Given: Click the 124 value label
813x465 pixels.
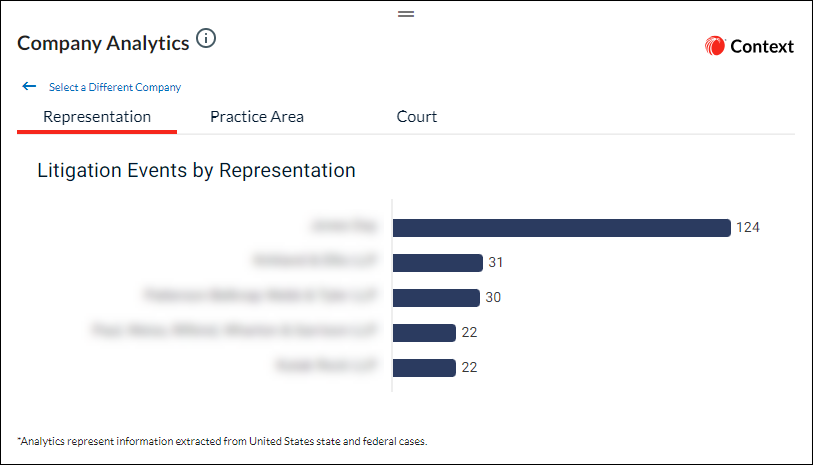Looking at the screenshot, I should pos(748,228).
